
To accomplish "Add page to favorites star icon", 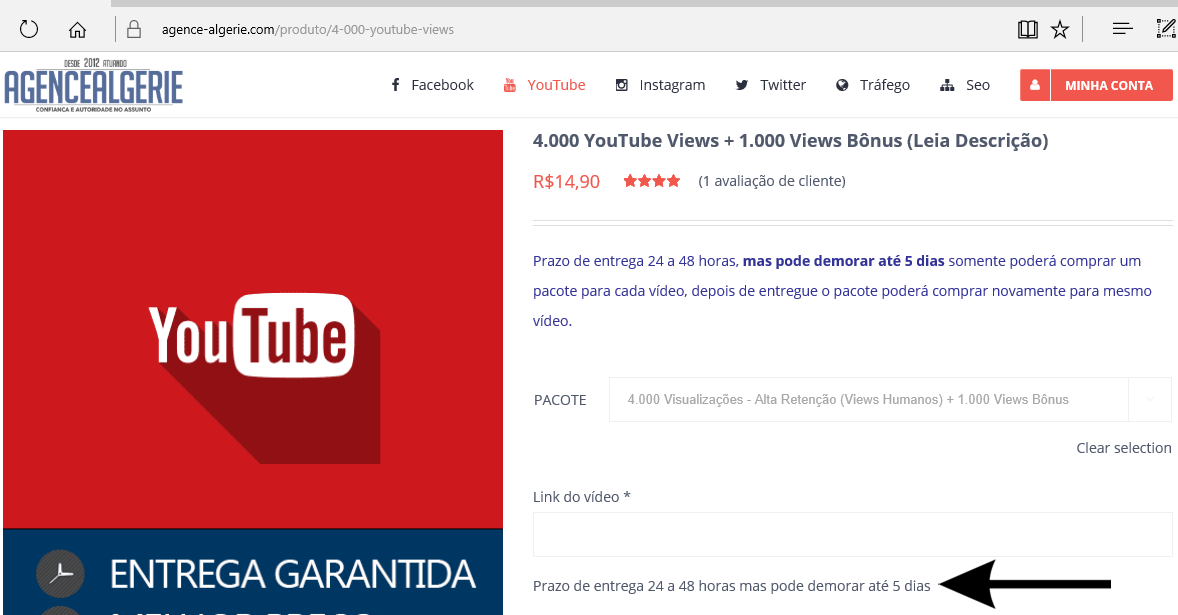I will [1060, 29].
